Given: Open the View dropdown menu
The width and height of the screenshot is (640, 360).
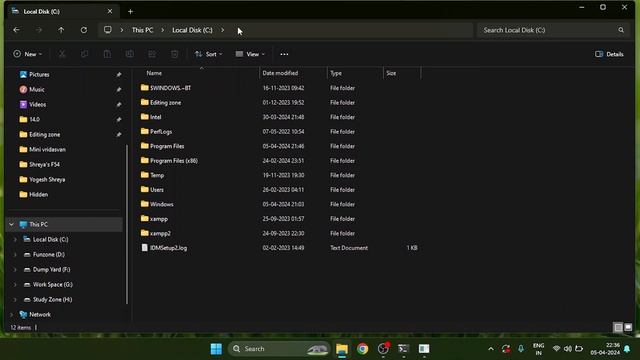Looking at the screenshot, I should 250,54.
